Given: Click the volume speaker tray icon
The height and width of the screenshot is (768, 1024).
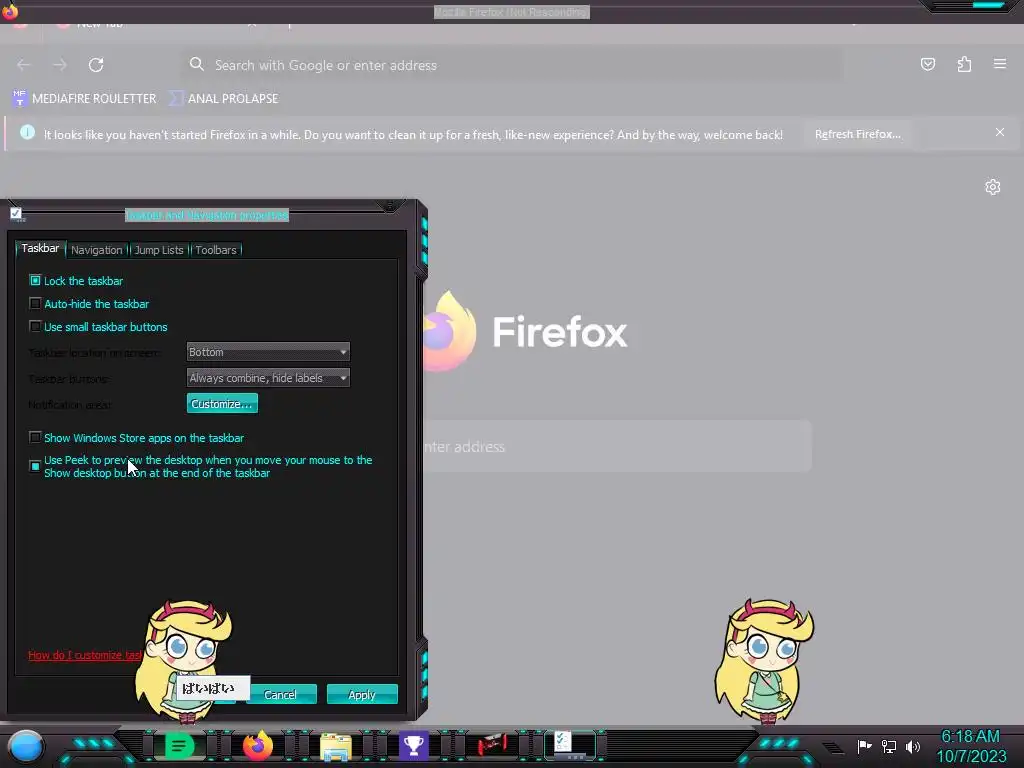Looking at the screenshot, I should click(912, 746).
